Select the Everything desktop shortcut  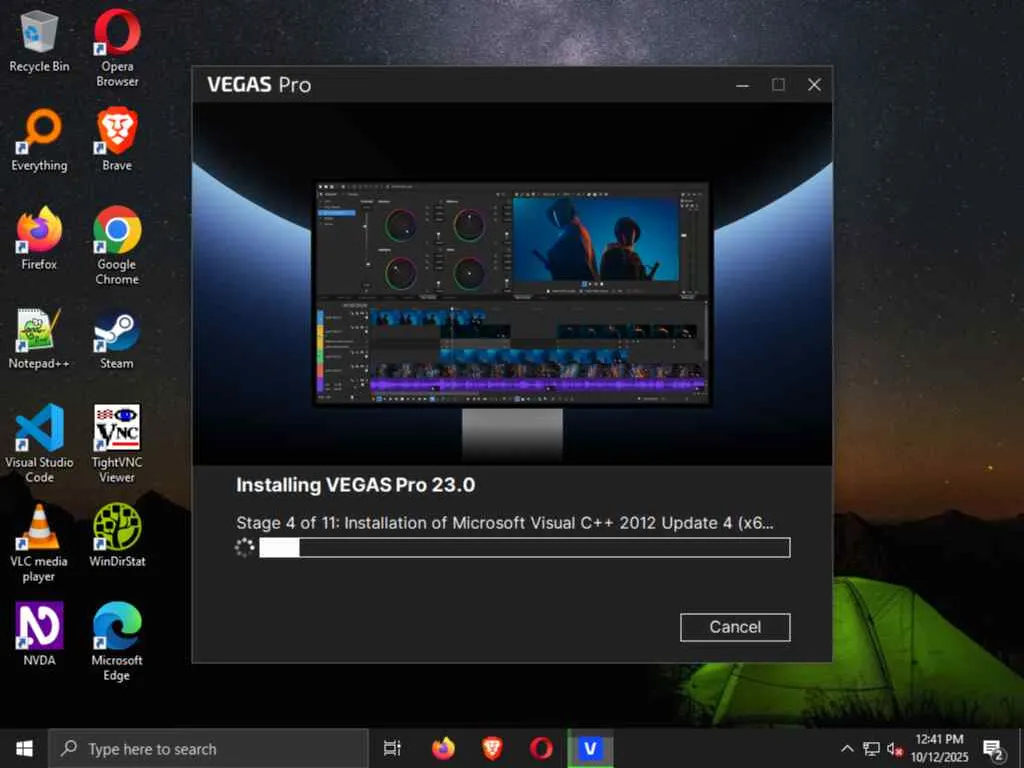tap(39, 140)
